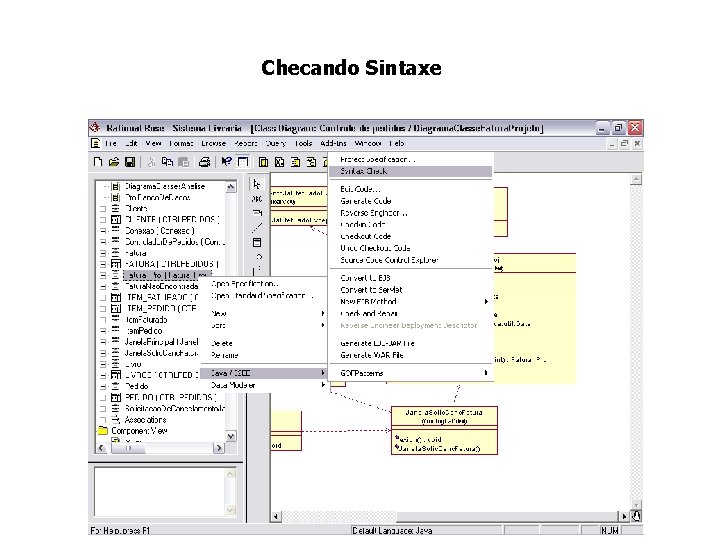720x540 pixels.
Task: Expand the Cliente class node
Action: tap(103, 208)
